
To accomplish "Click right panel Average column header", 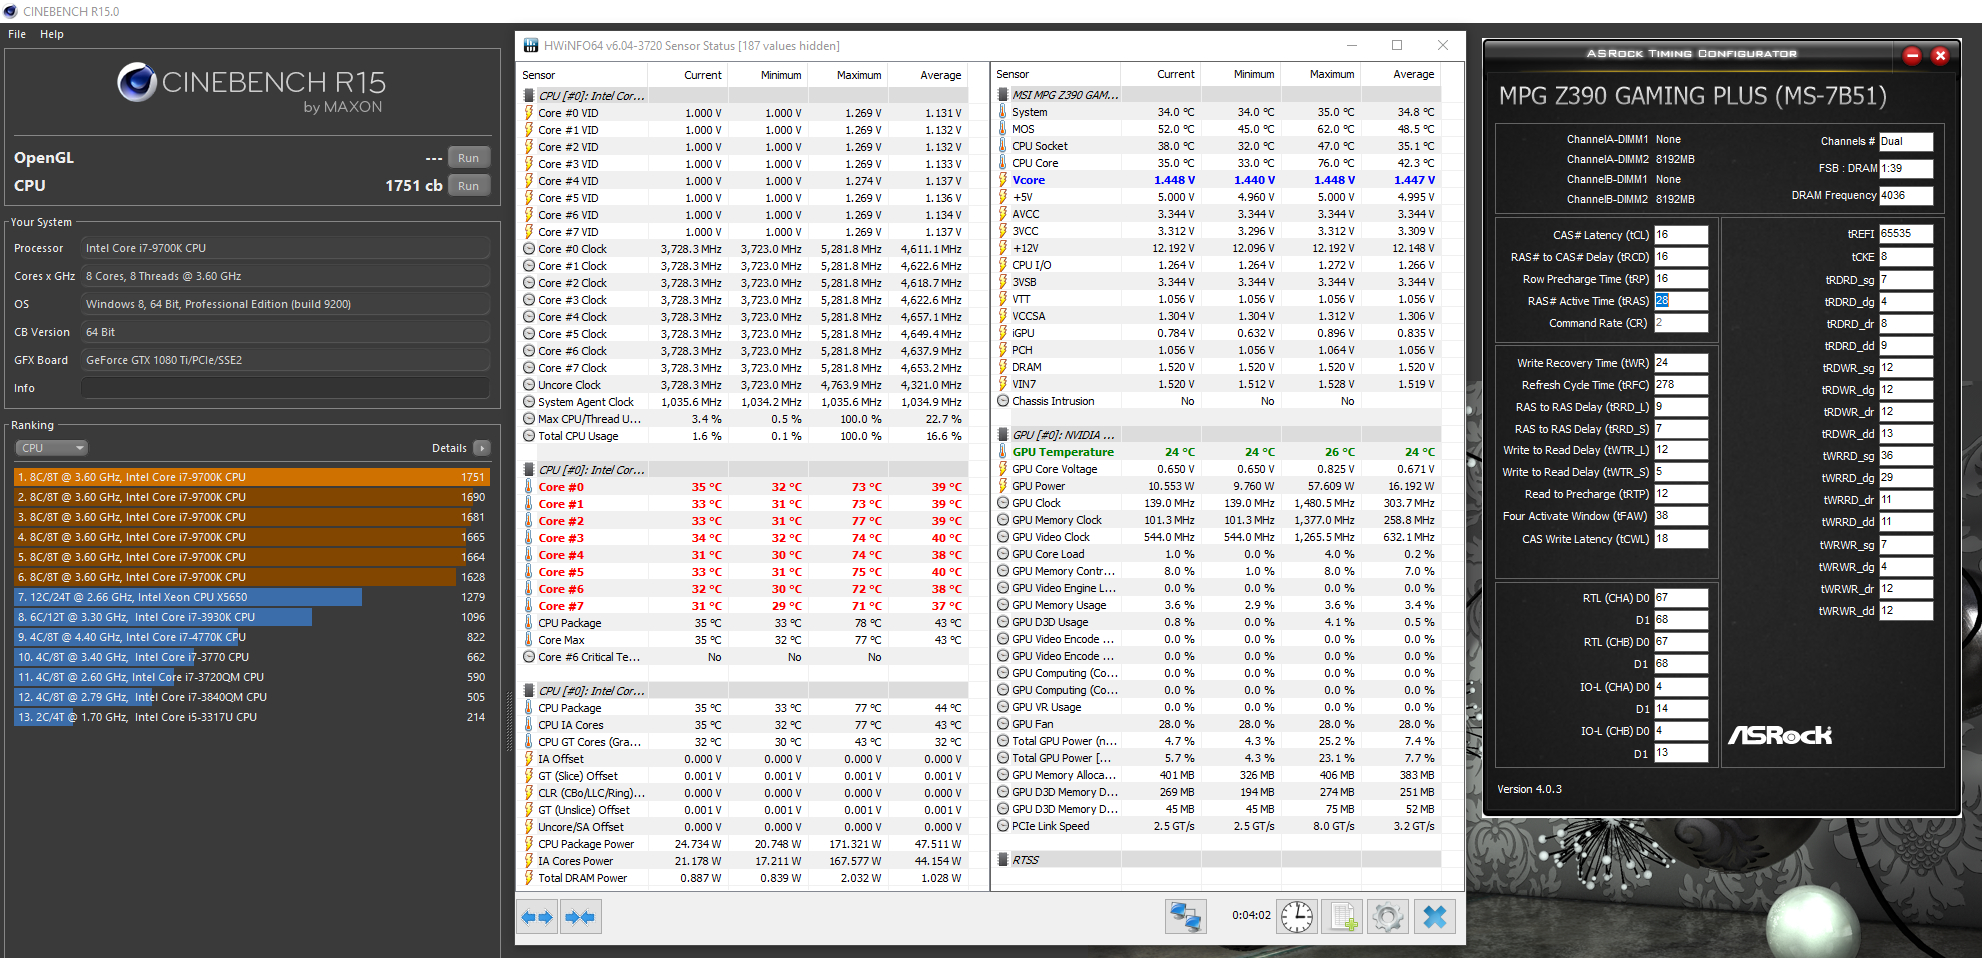I will tap(1414, 74).
